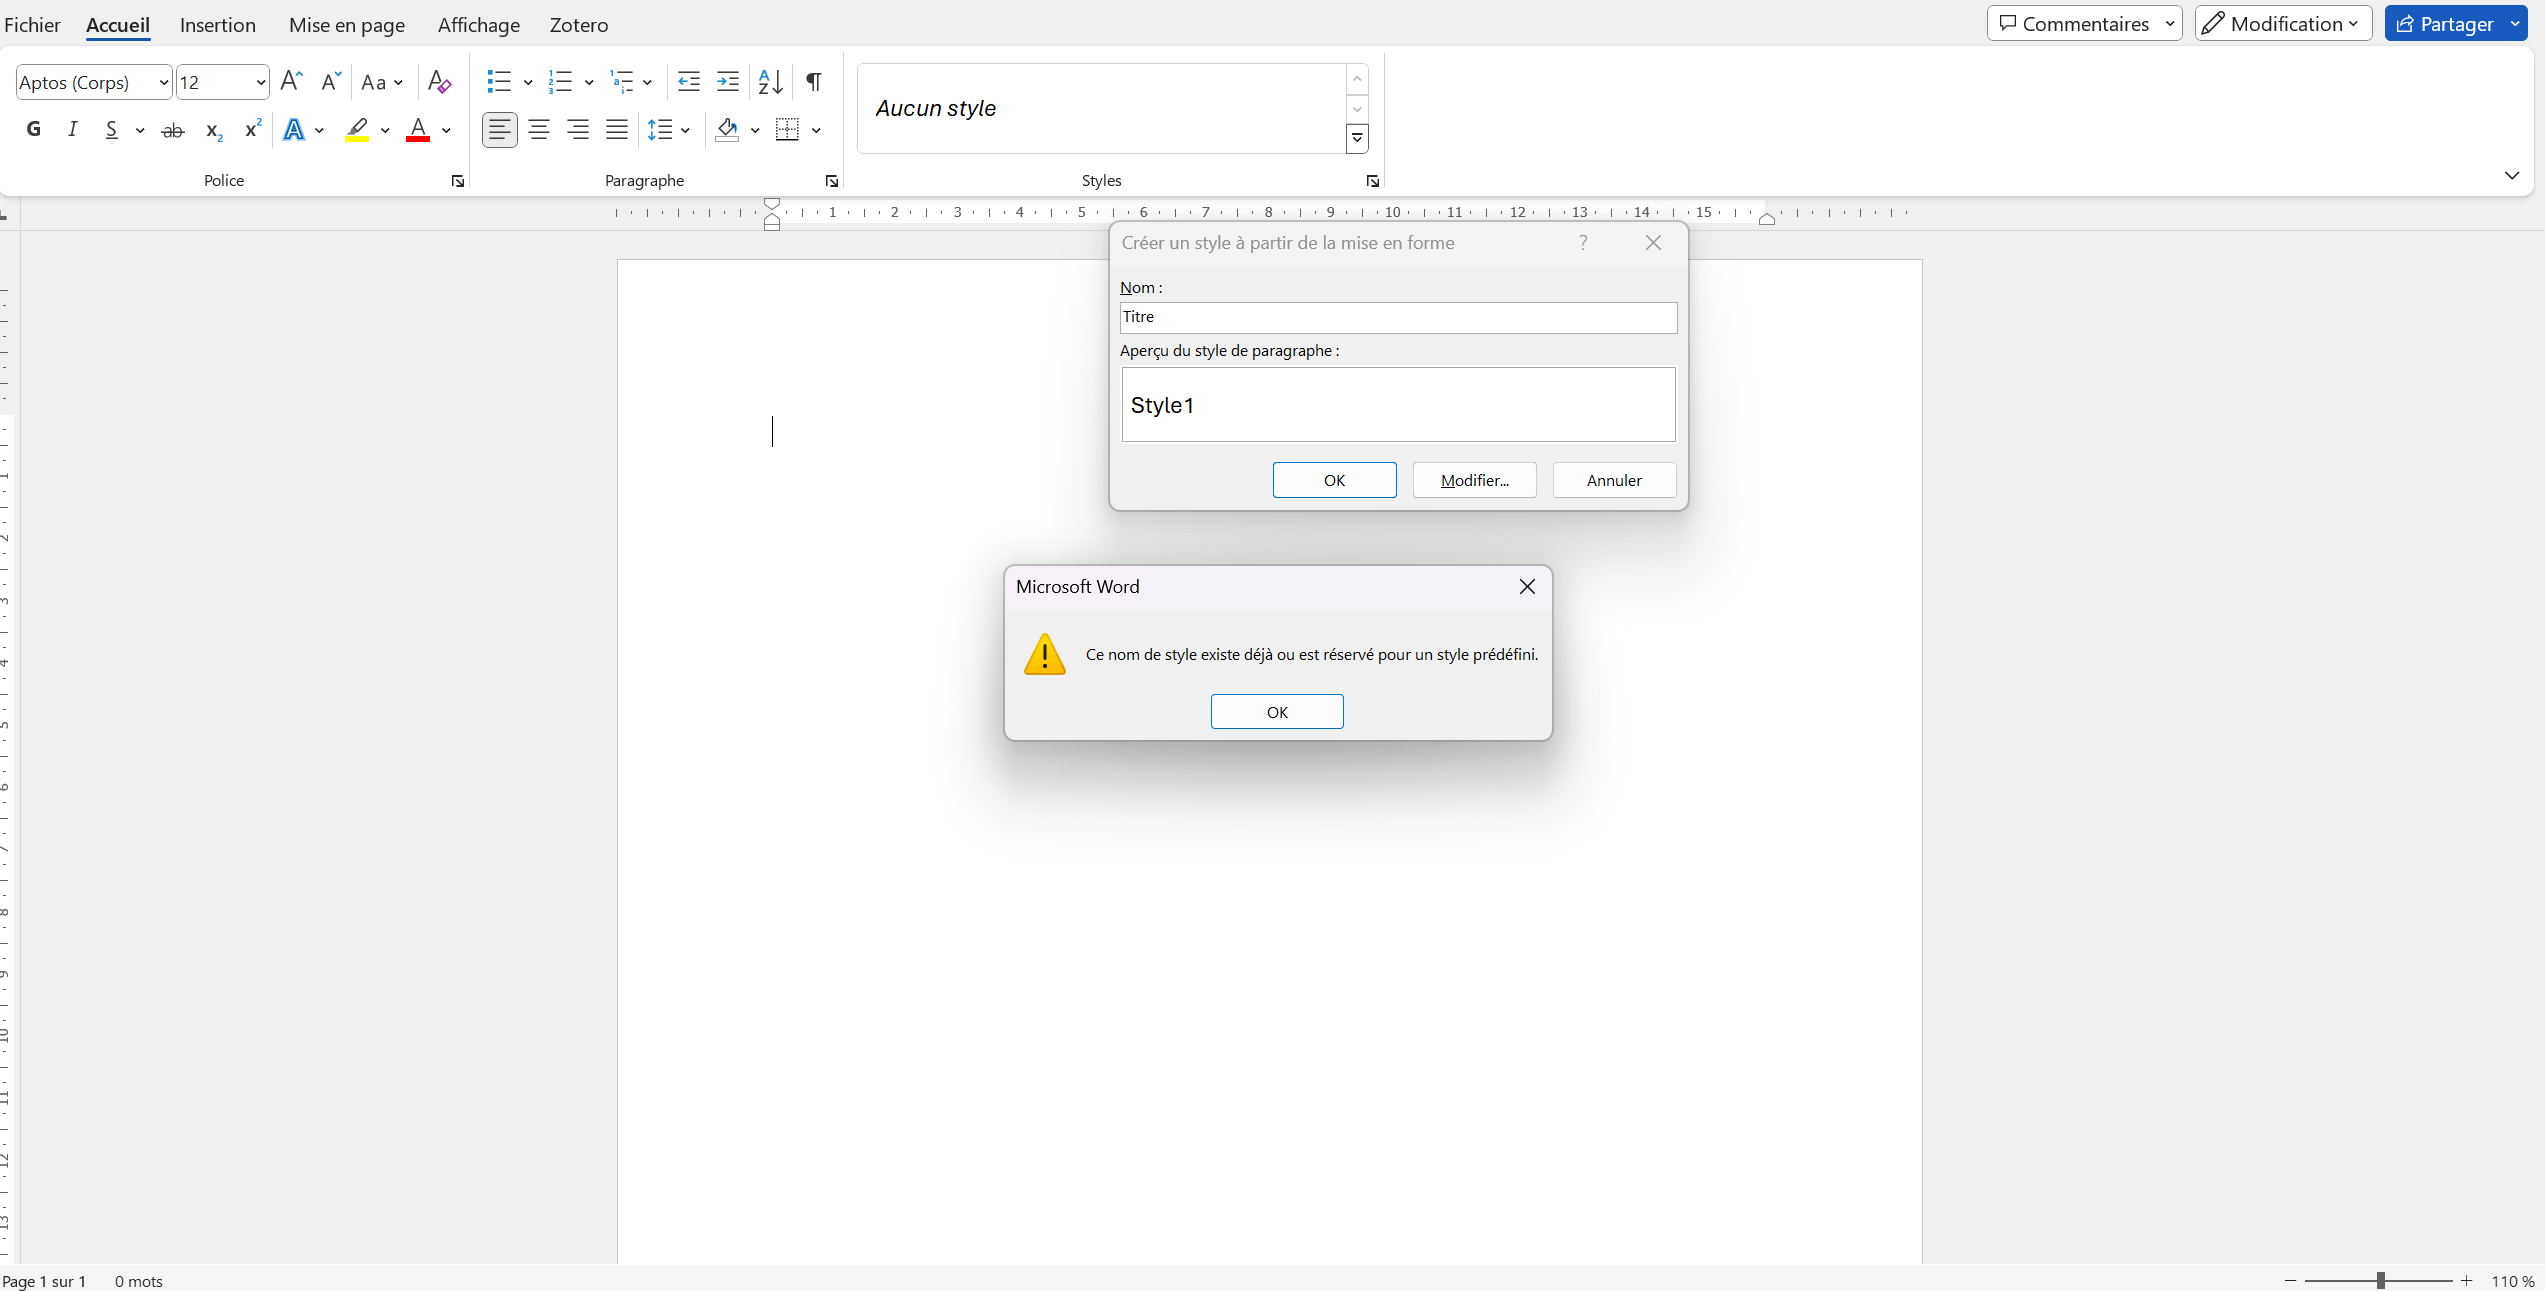The height and width of the screenshot is (1291, 2545).
Task: Click the 0 mots word count
Action: [x=139, y=1281]
